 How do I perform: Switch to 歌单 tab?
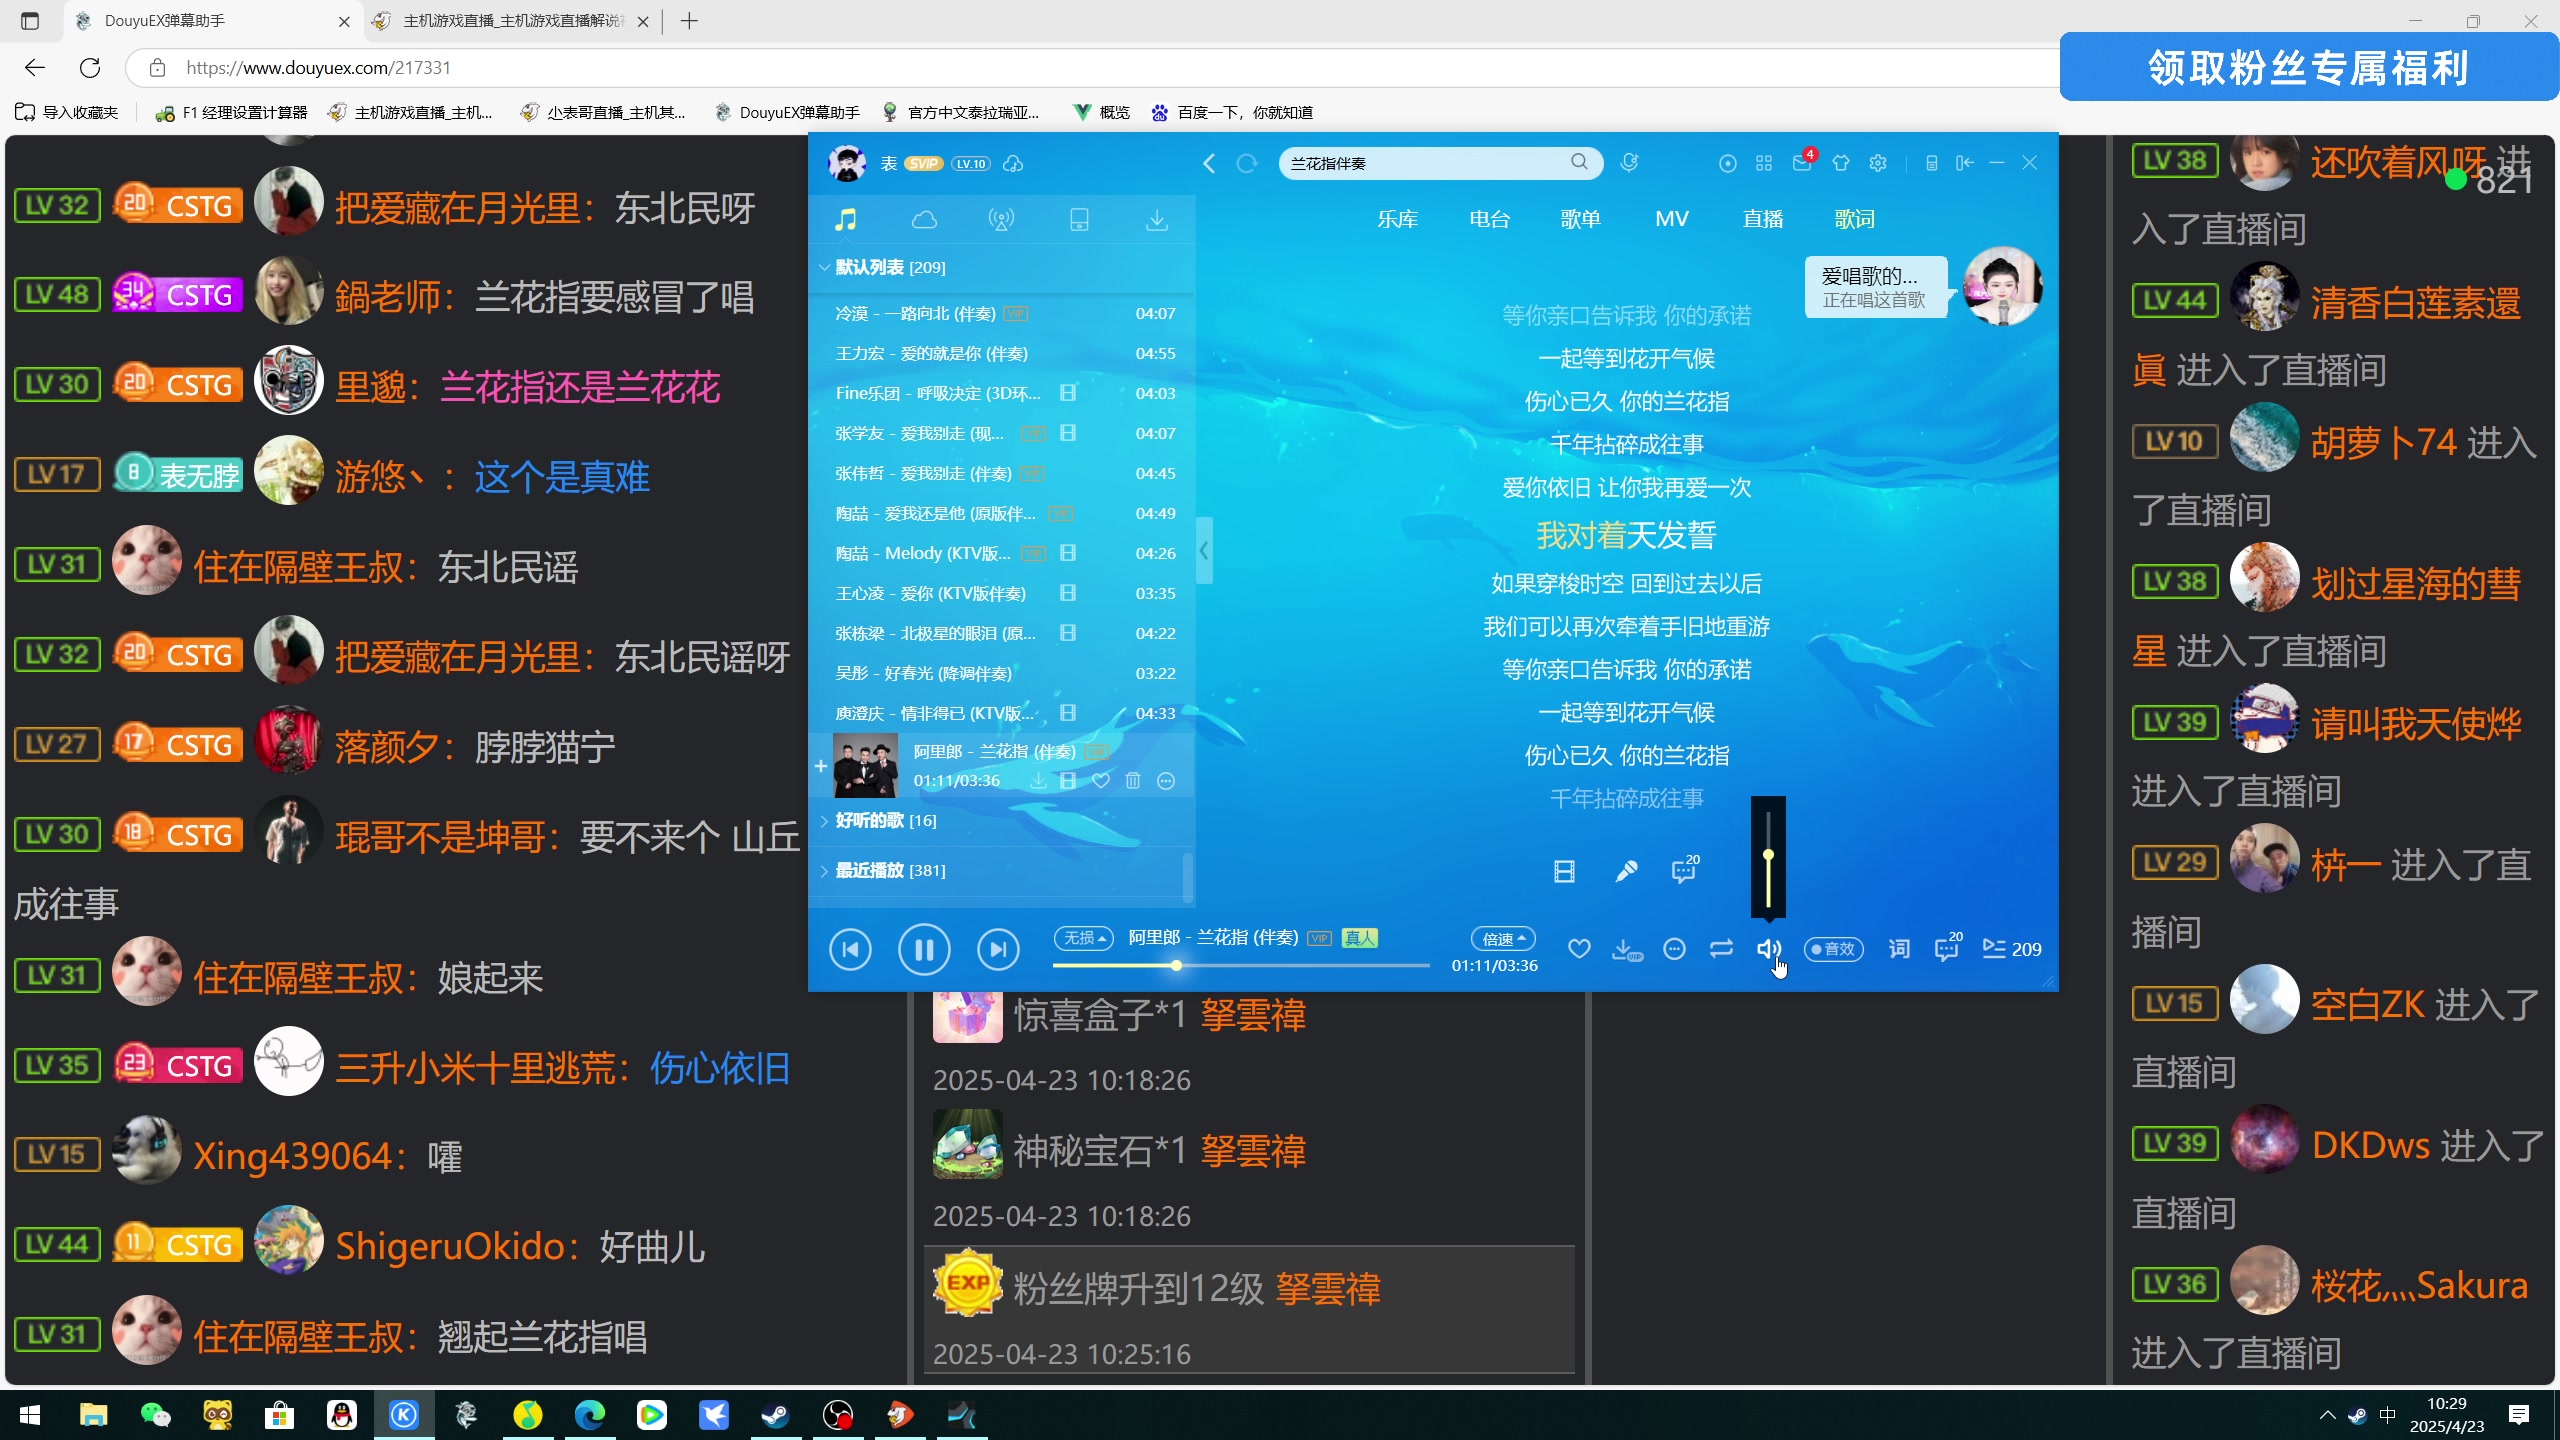[1581, 219]
